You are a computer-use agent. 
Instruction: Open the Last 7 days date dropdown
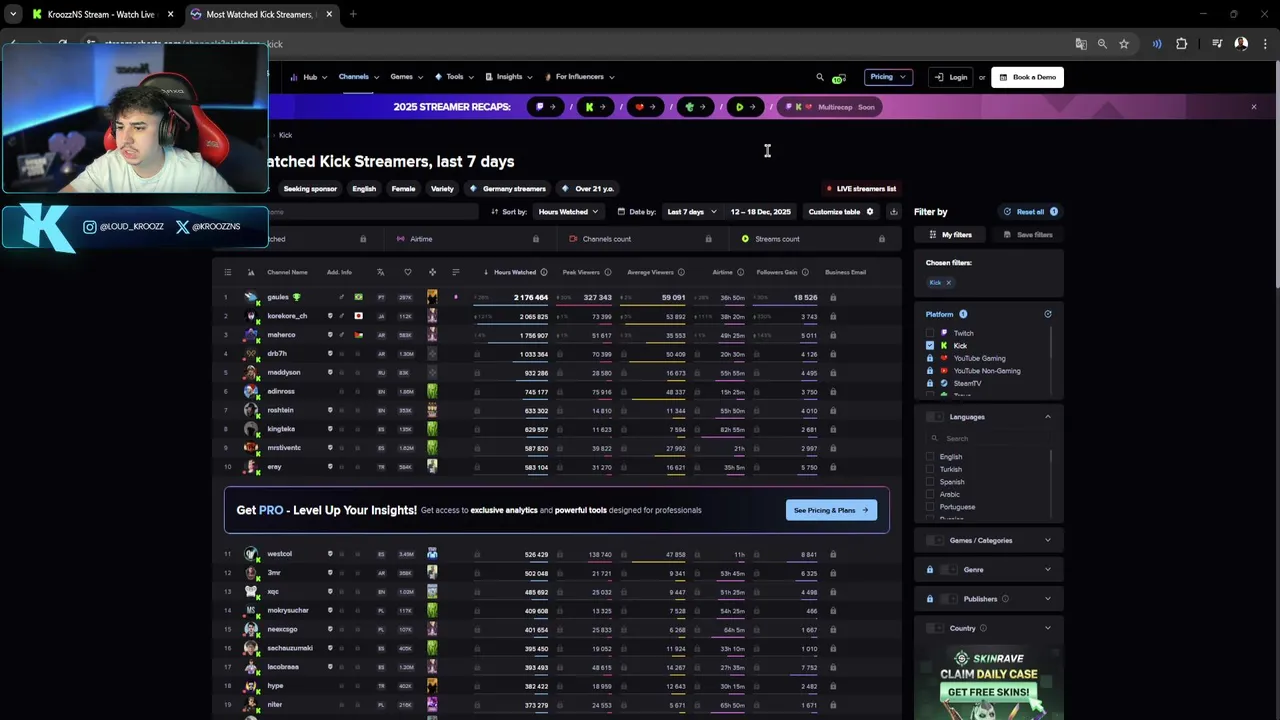(691, 212)
